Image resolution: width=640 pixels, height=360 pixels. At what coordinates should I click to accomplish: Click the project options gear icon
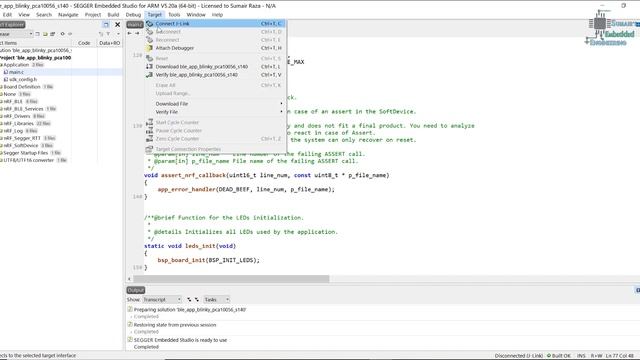(62, 34)
